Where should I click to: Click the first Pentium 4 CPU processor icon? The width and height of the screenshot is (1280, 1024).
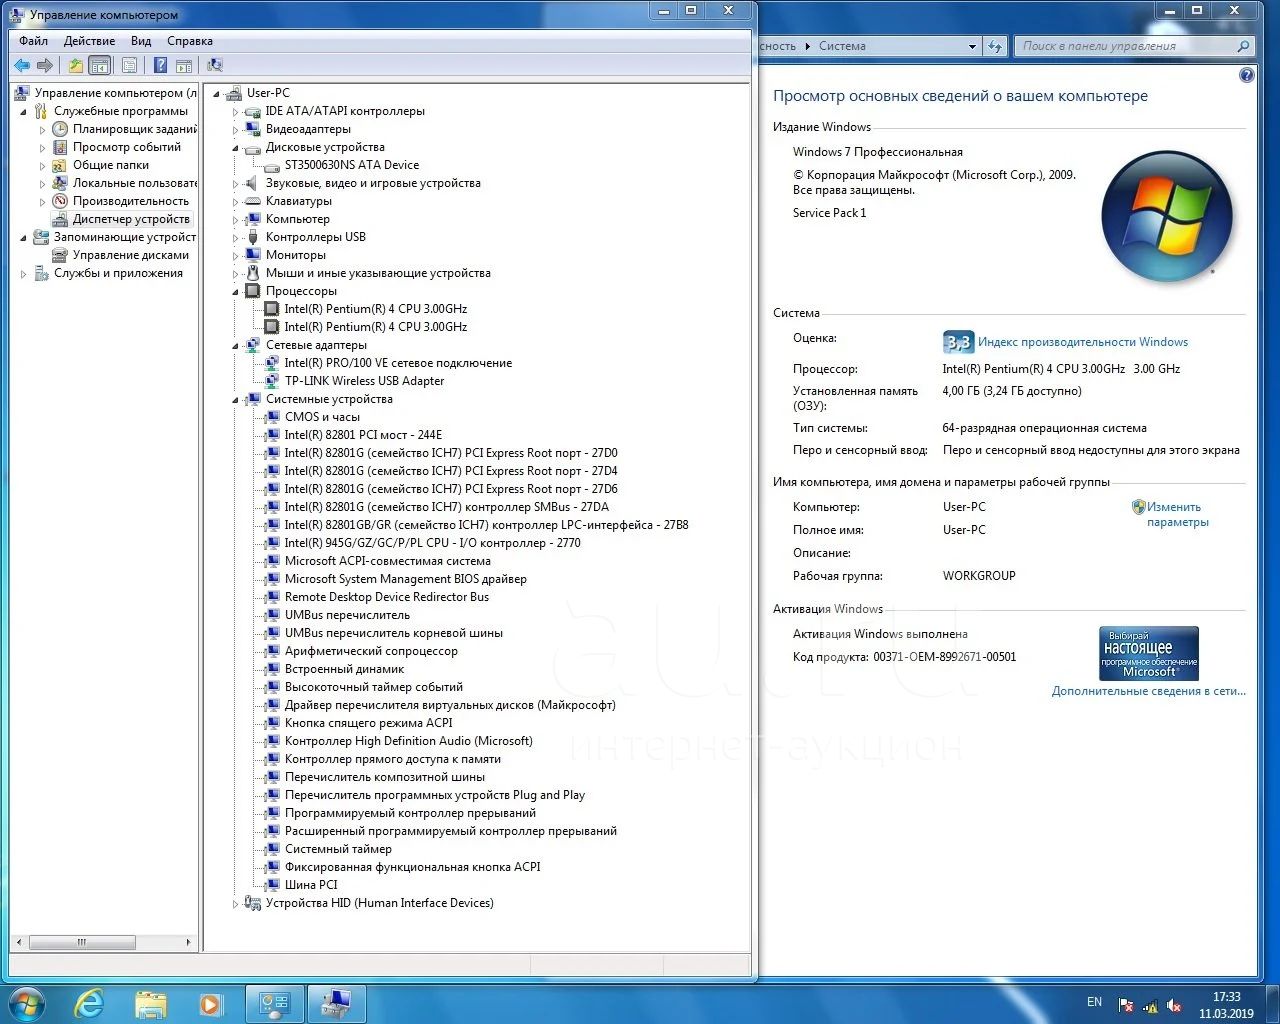tap(271, 309)
